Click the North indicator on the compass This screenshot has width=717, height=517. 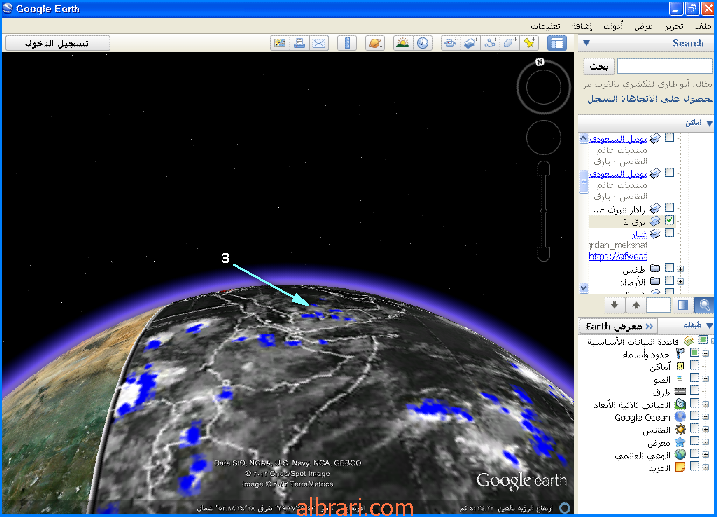click(540, 62)
